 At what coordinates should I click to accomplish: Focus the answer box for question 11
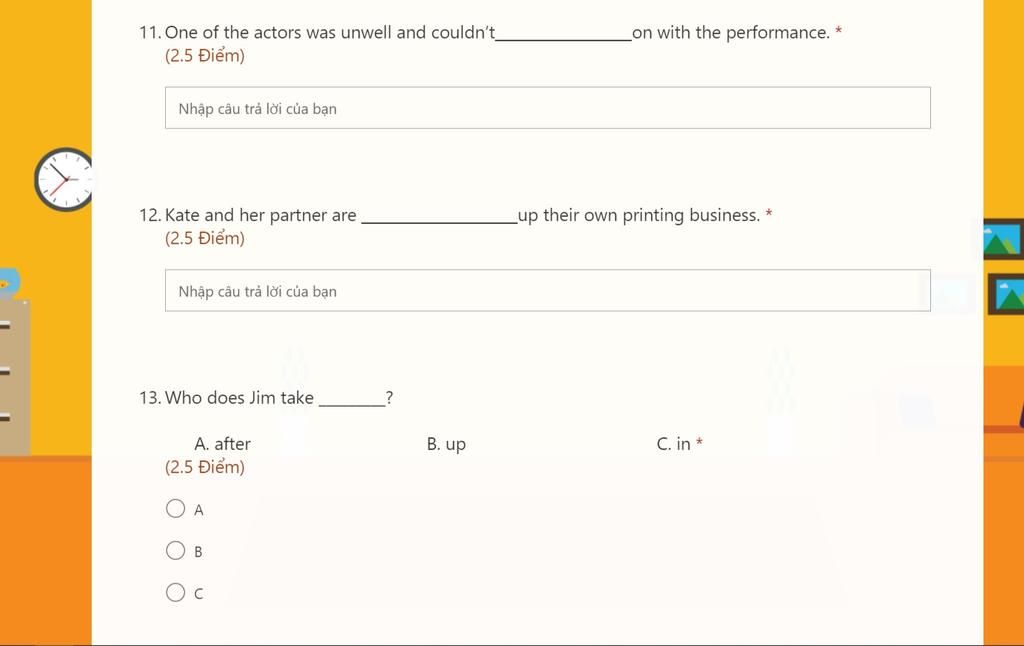(547, 108)
